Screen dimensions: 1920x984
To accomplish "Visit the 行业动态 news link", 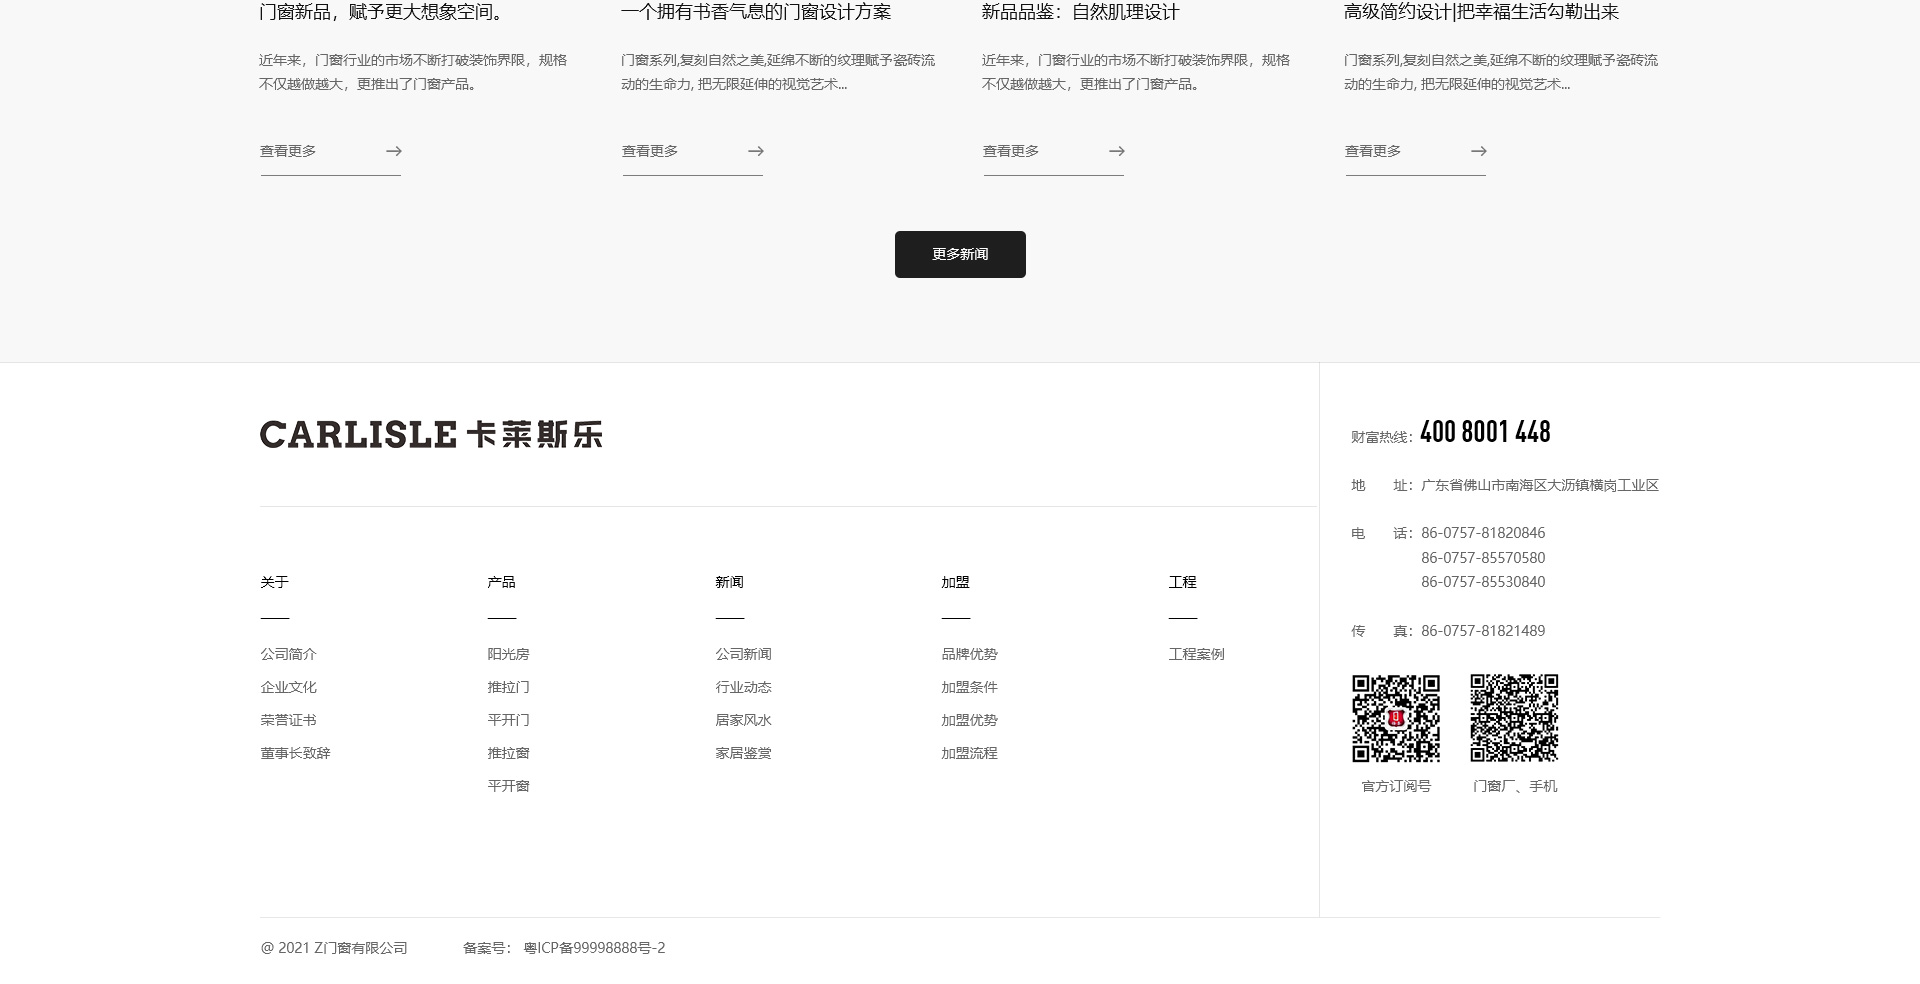I will tap(743, 687).
